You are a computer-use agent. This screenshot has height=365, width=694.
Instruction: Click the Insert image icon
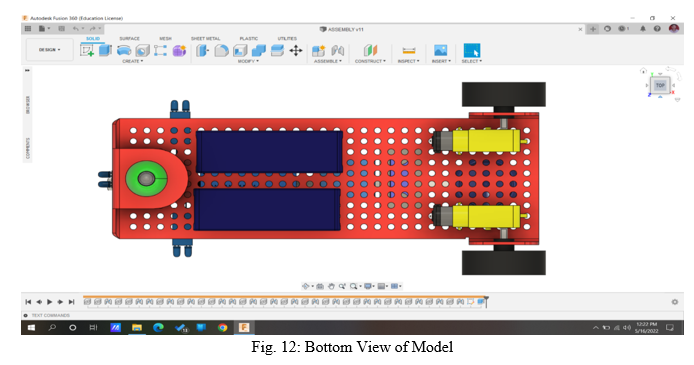click(440, 50)
